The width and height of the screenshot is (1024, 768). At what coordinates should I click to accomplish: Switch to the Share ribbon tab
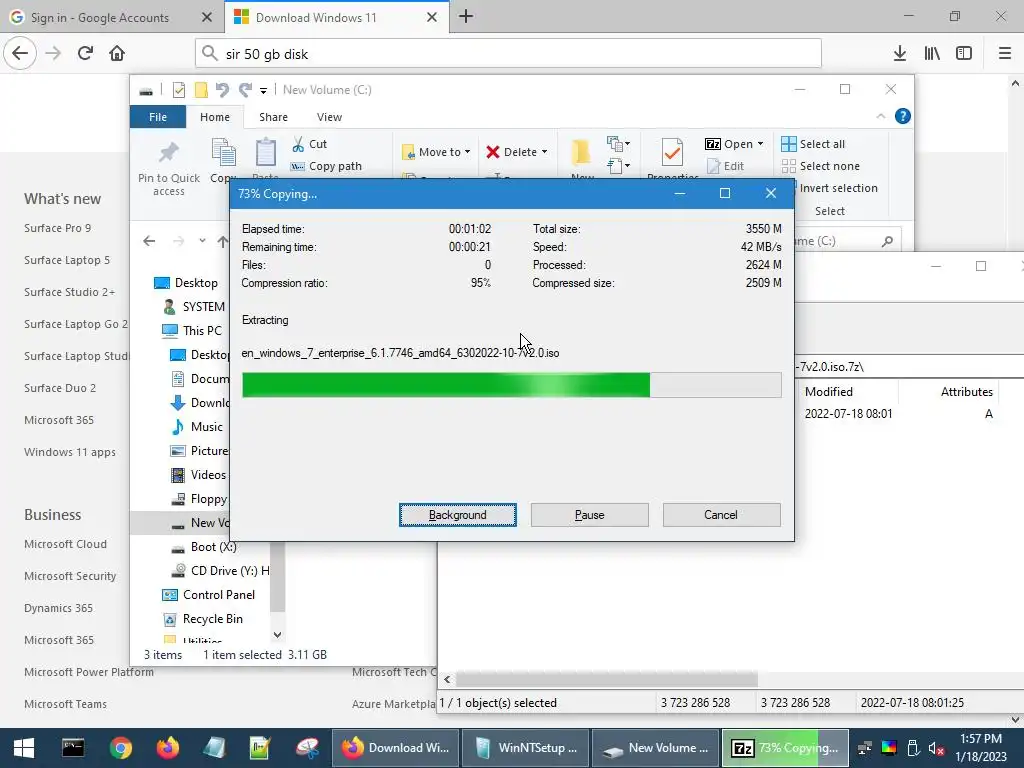click(273, 117)
